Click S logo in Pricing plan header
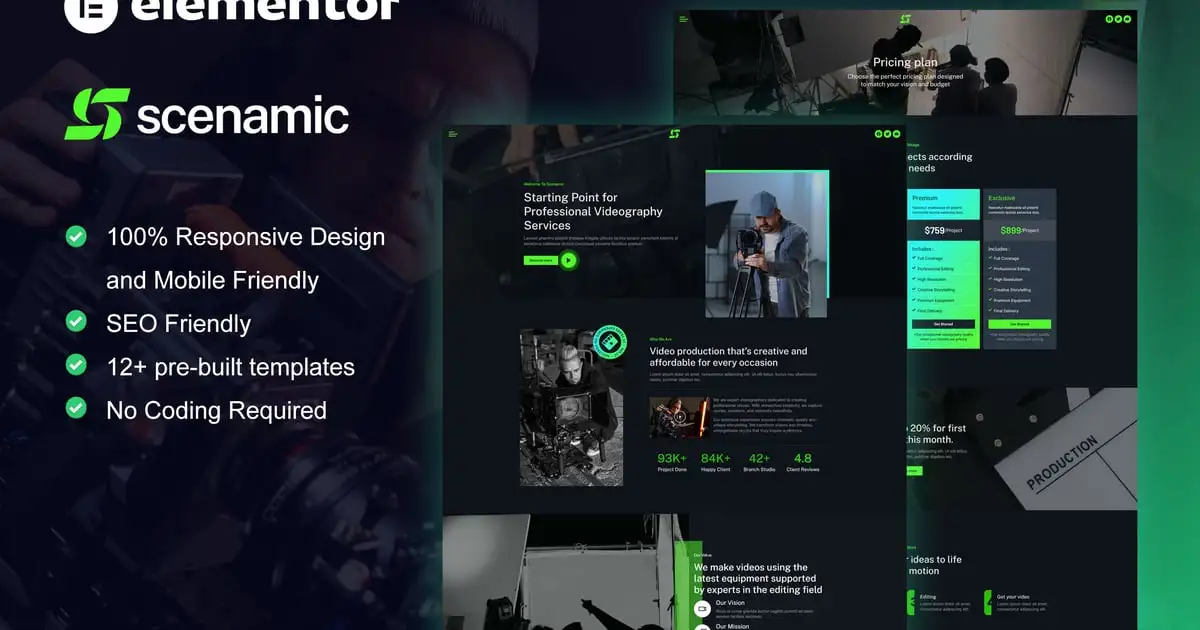Viewport: 1200px width, 630px height. click(905, 19)
